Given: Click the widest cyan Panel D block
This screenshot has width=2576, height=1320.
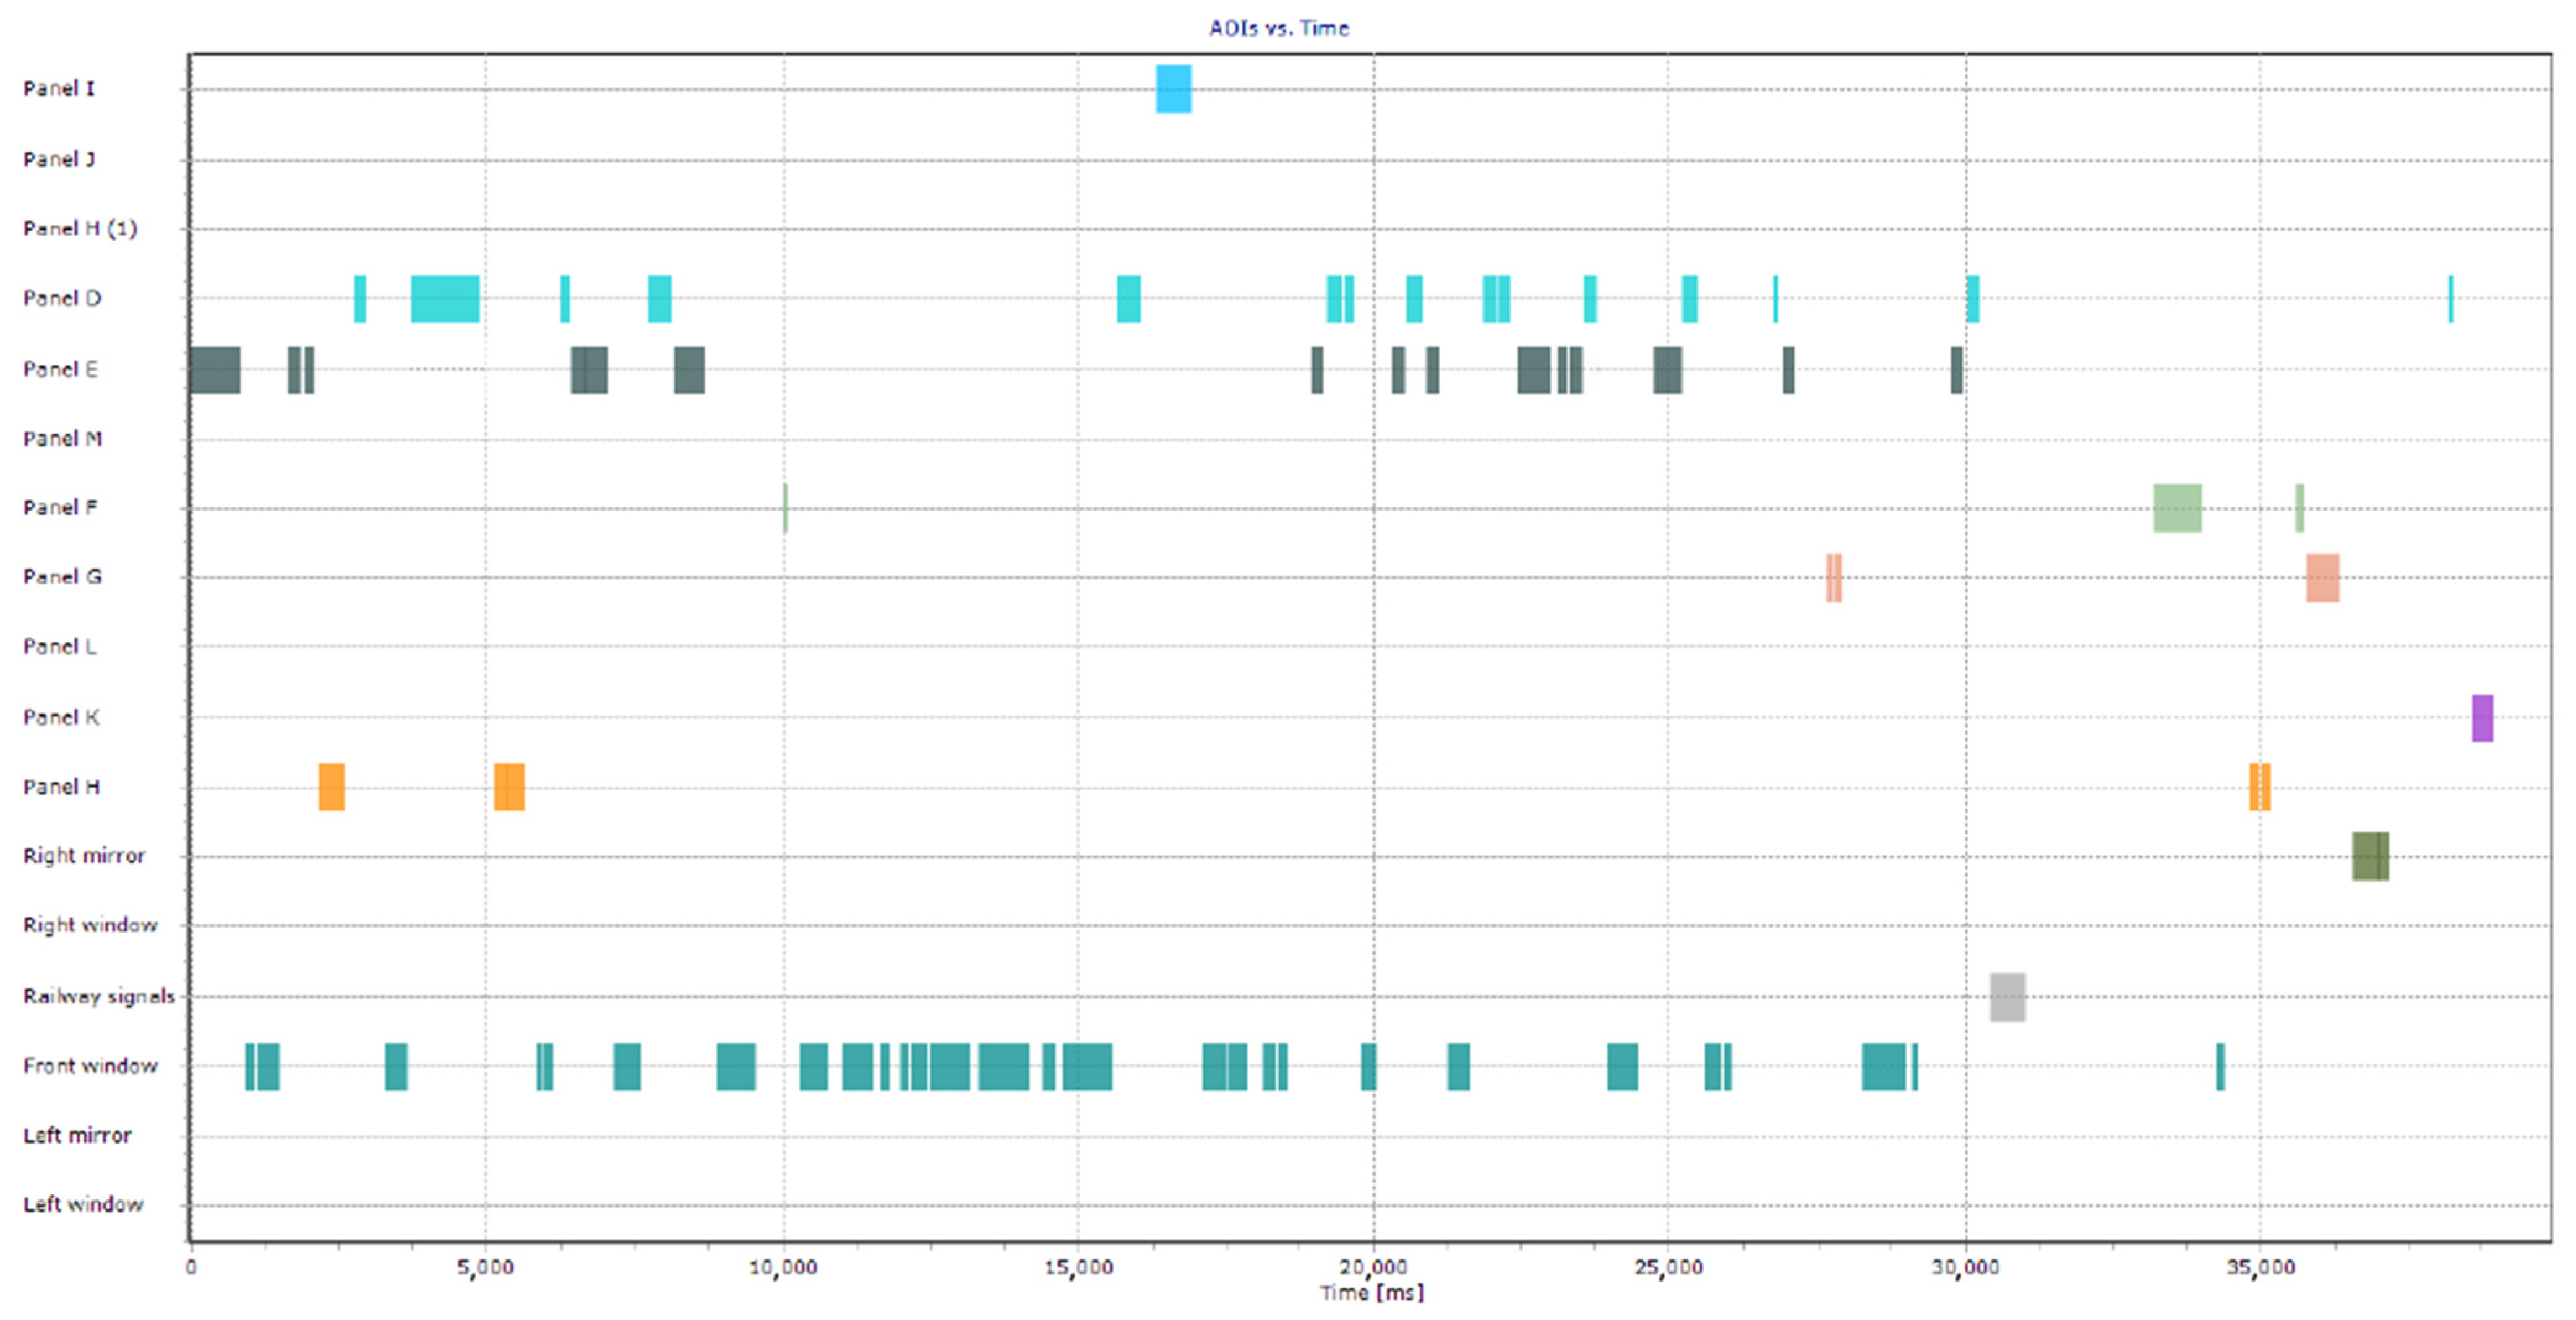Looking at the screenshot, I should tap(445, 298).
